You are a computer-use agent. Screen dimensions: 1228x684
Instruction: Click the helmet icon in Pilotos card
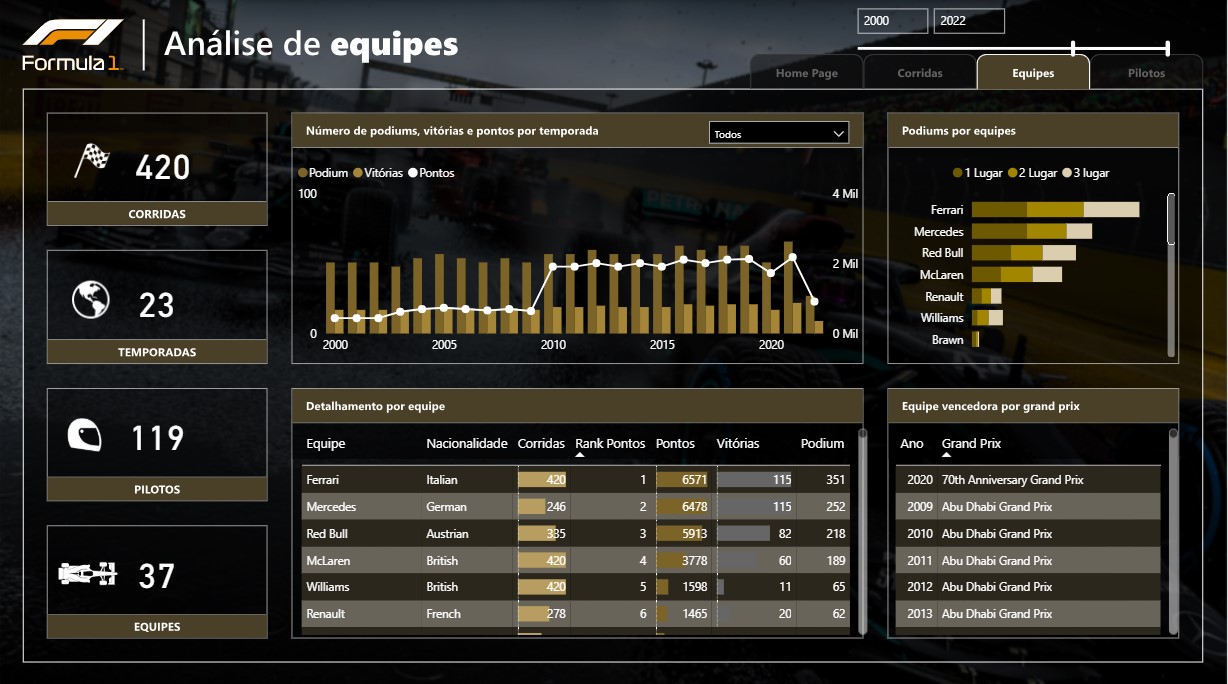(85, 436)
